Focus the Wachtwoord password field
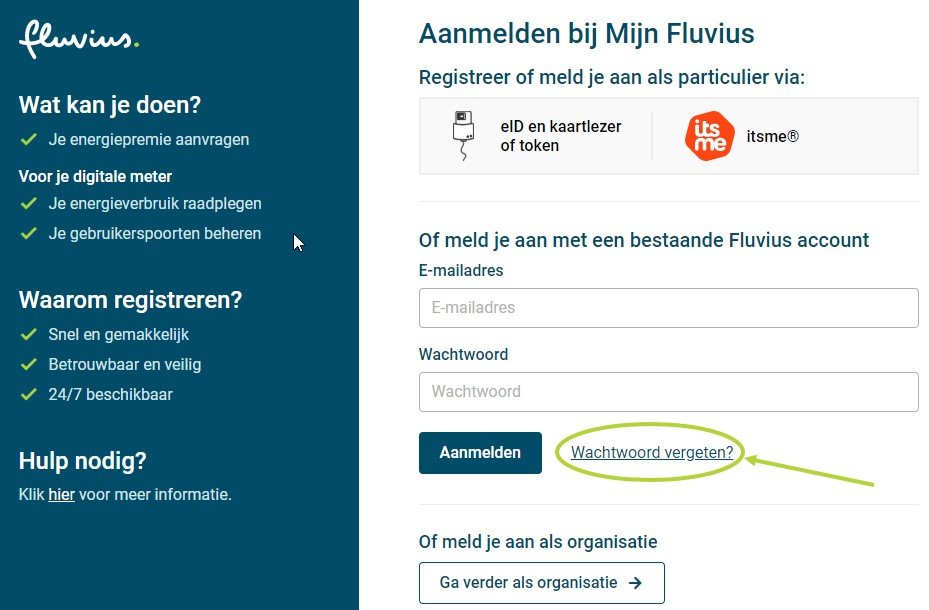Image resolution: width=929 pixels, height=610 pixels. tap(668, 392)
